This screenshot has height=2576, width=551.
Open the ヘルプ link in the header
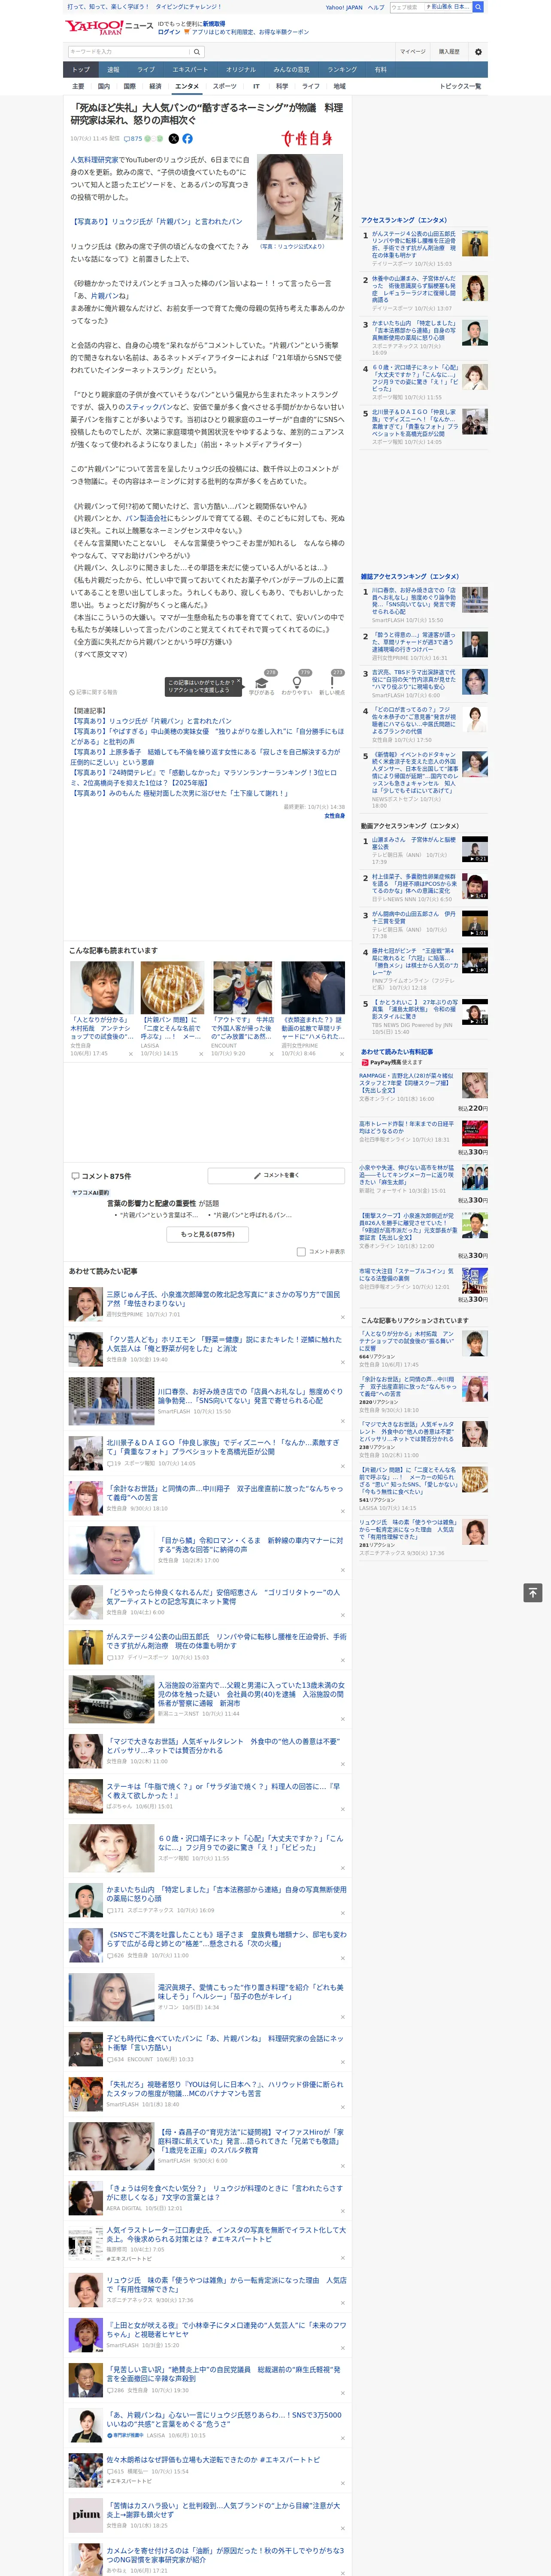376,7
